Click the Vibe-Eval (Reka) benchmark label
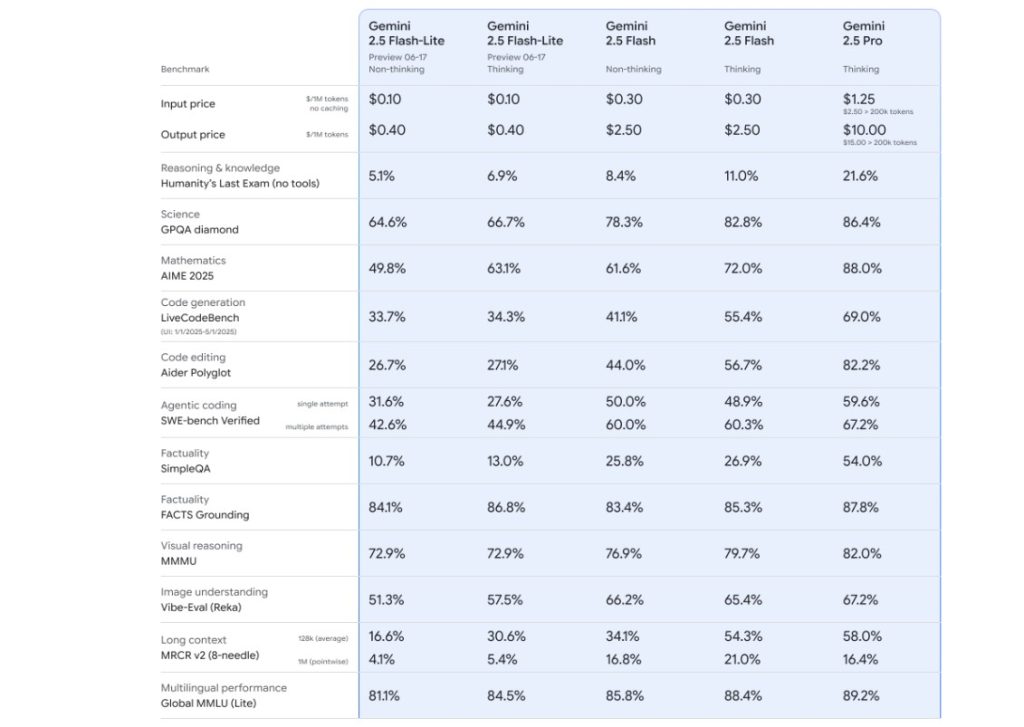Screen dimensions: 1024x727 click(x=201, y=607)
